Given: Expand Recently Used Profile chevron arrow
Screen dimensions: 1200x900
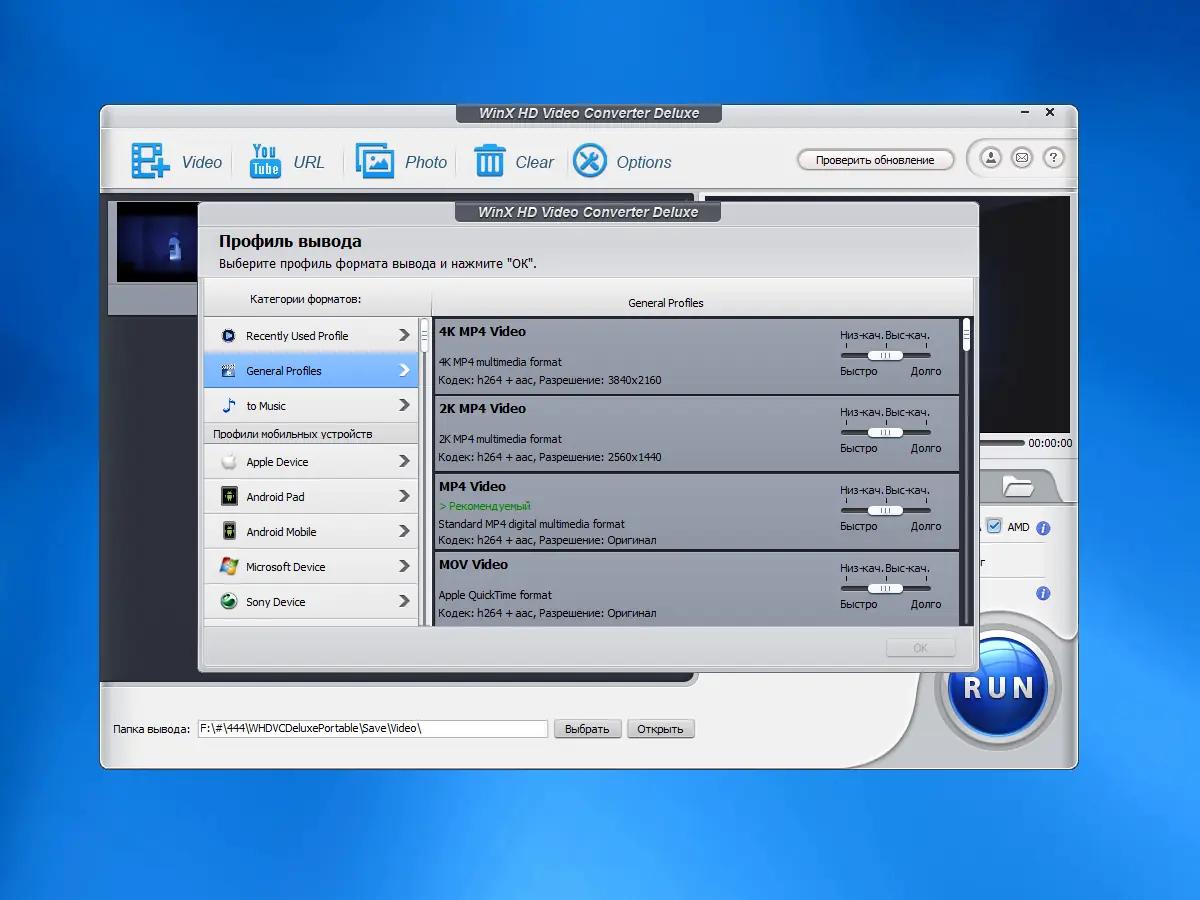Looking at the screenshot, I should [x=404, y=336].
